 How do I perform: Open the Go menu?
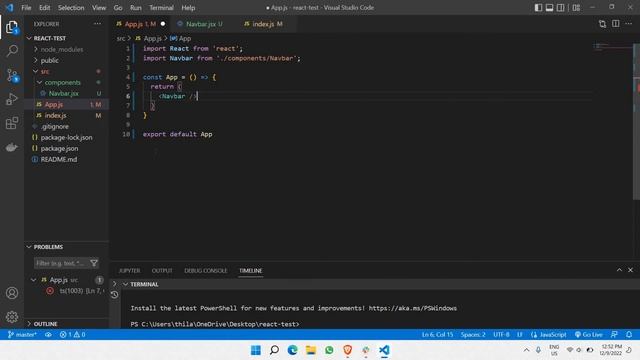click(118, 8)
